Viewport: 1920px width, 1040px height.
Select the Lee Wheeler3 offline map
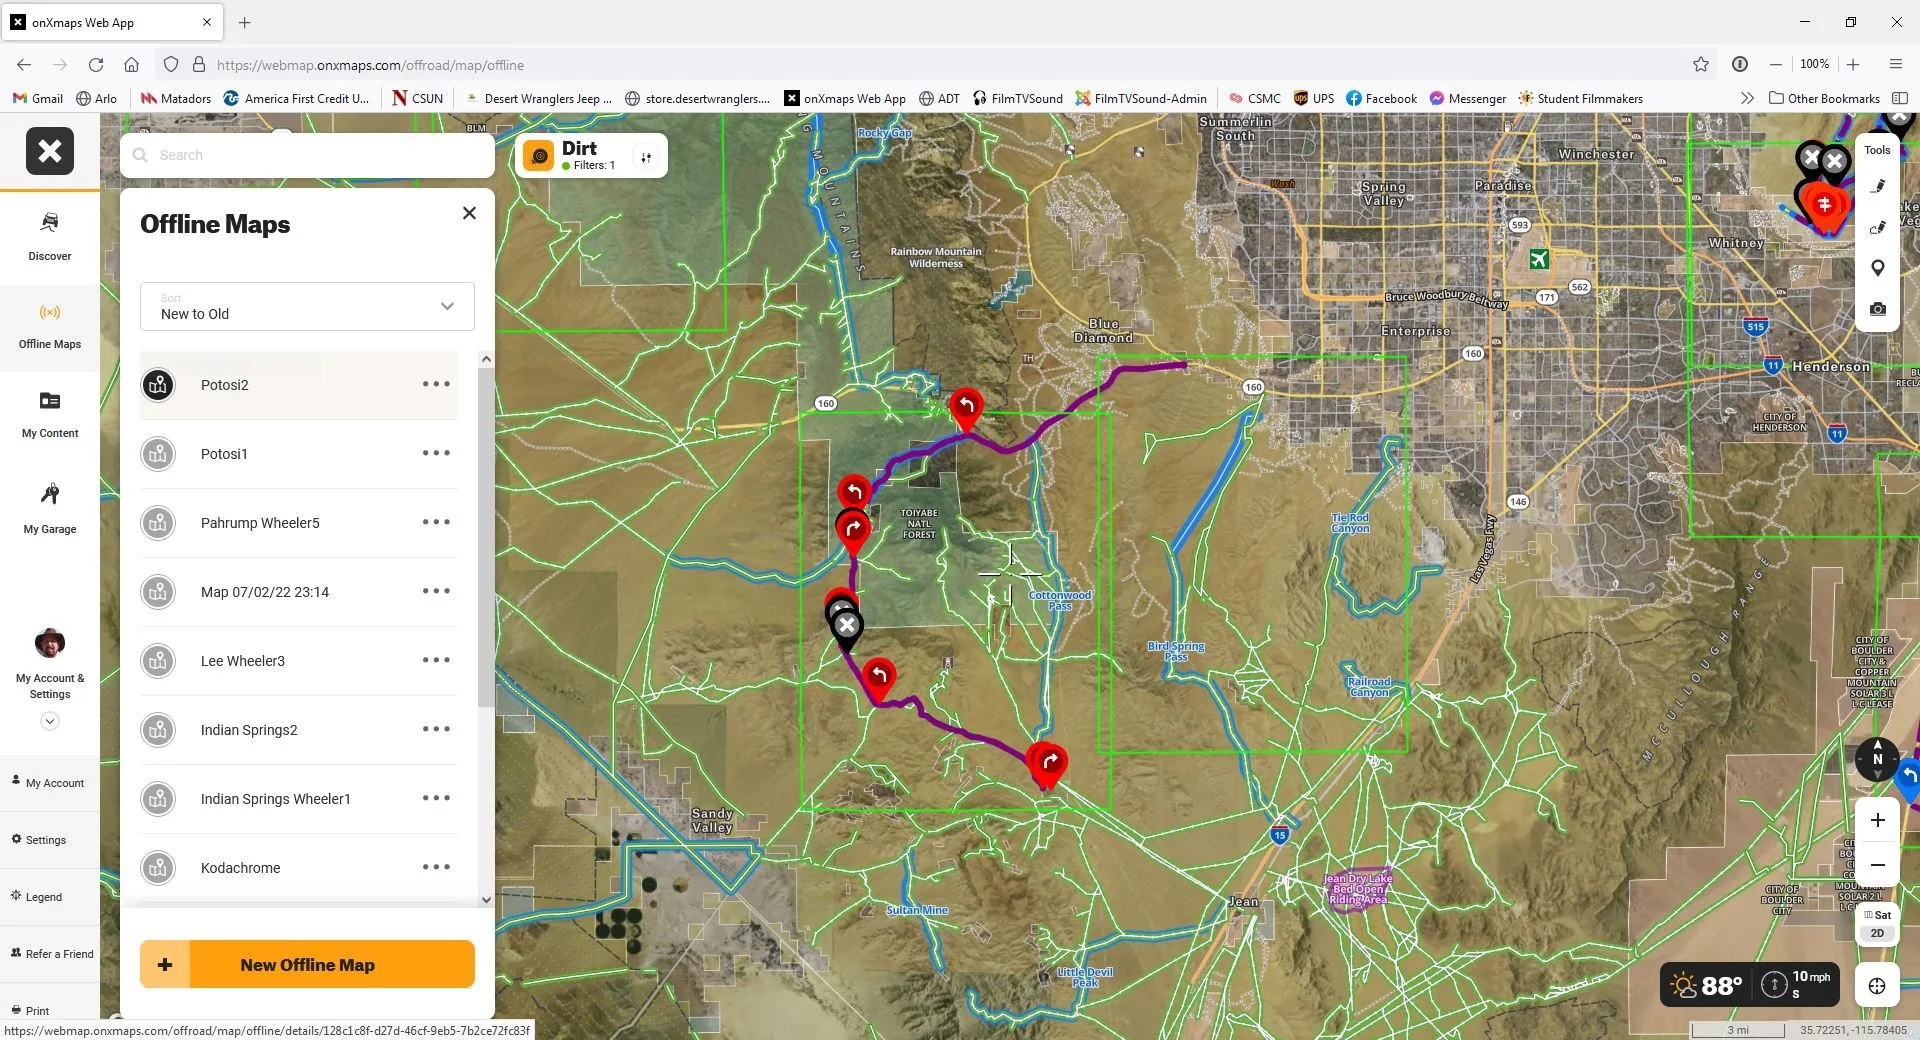(x=298, y=661)
